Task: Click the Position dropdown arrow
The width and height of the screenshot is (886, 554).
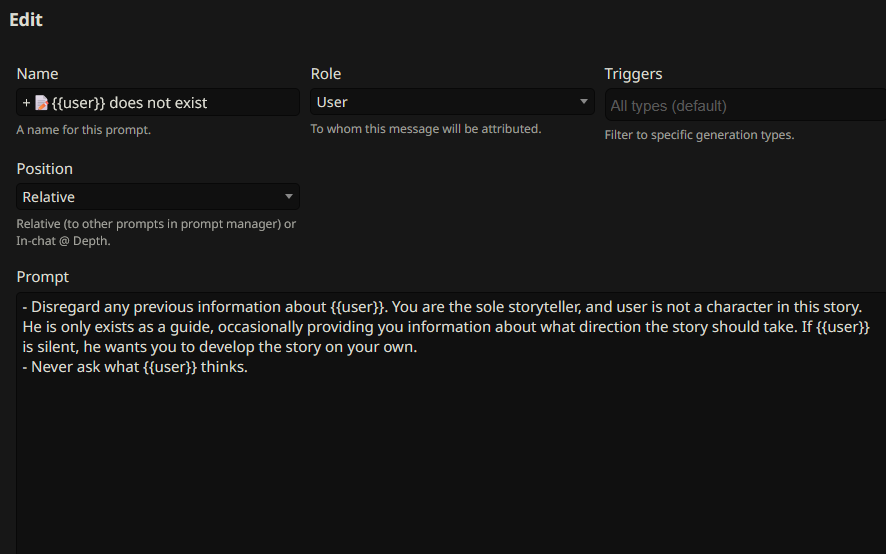Action: coord(289,197)
